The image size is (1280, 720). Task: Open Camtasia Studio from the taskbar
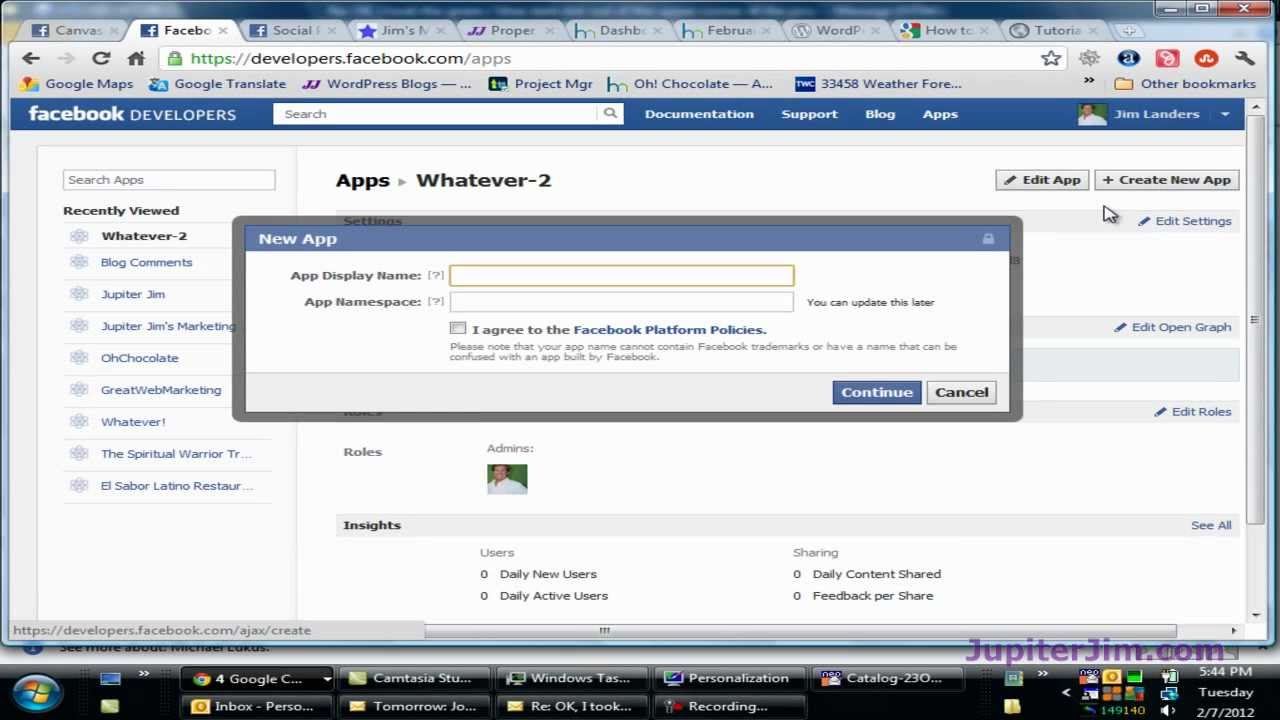[x=411, y=678]
